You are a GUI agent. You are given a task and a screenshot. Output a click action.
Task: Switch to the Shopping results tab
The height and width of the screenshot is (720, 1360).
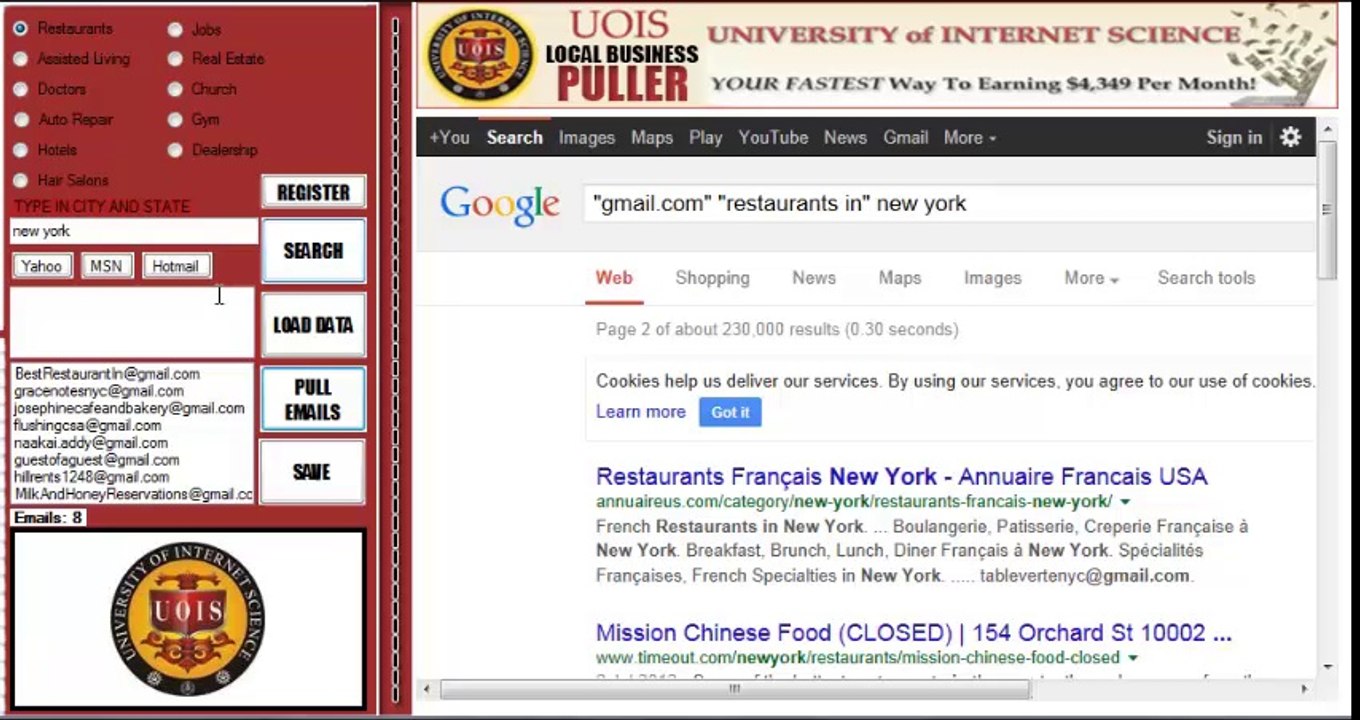(712, 278)
